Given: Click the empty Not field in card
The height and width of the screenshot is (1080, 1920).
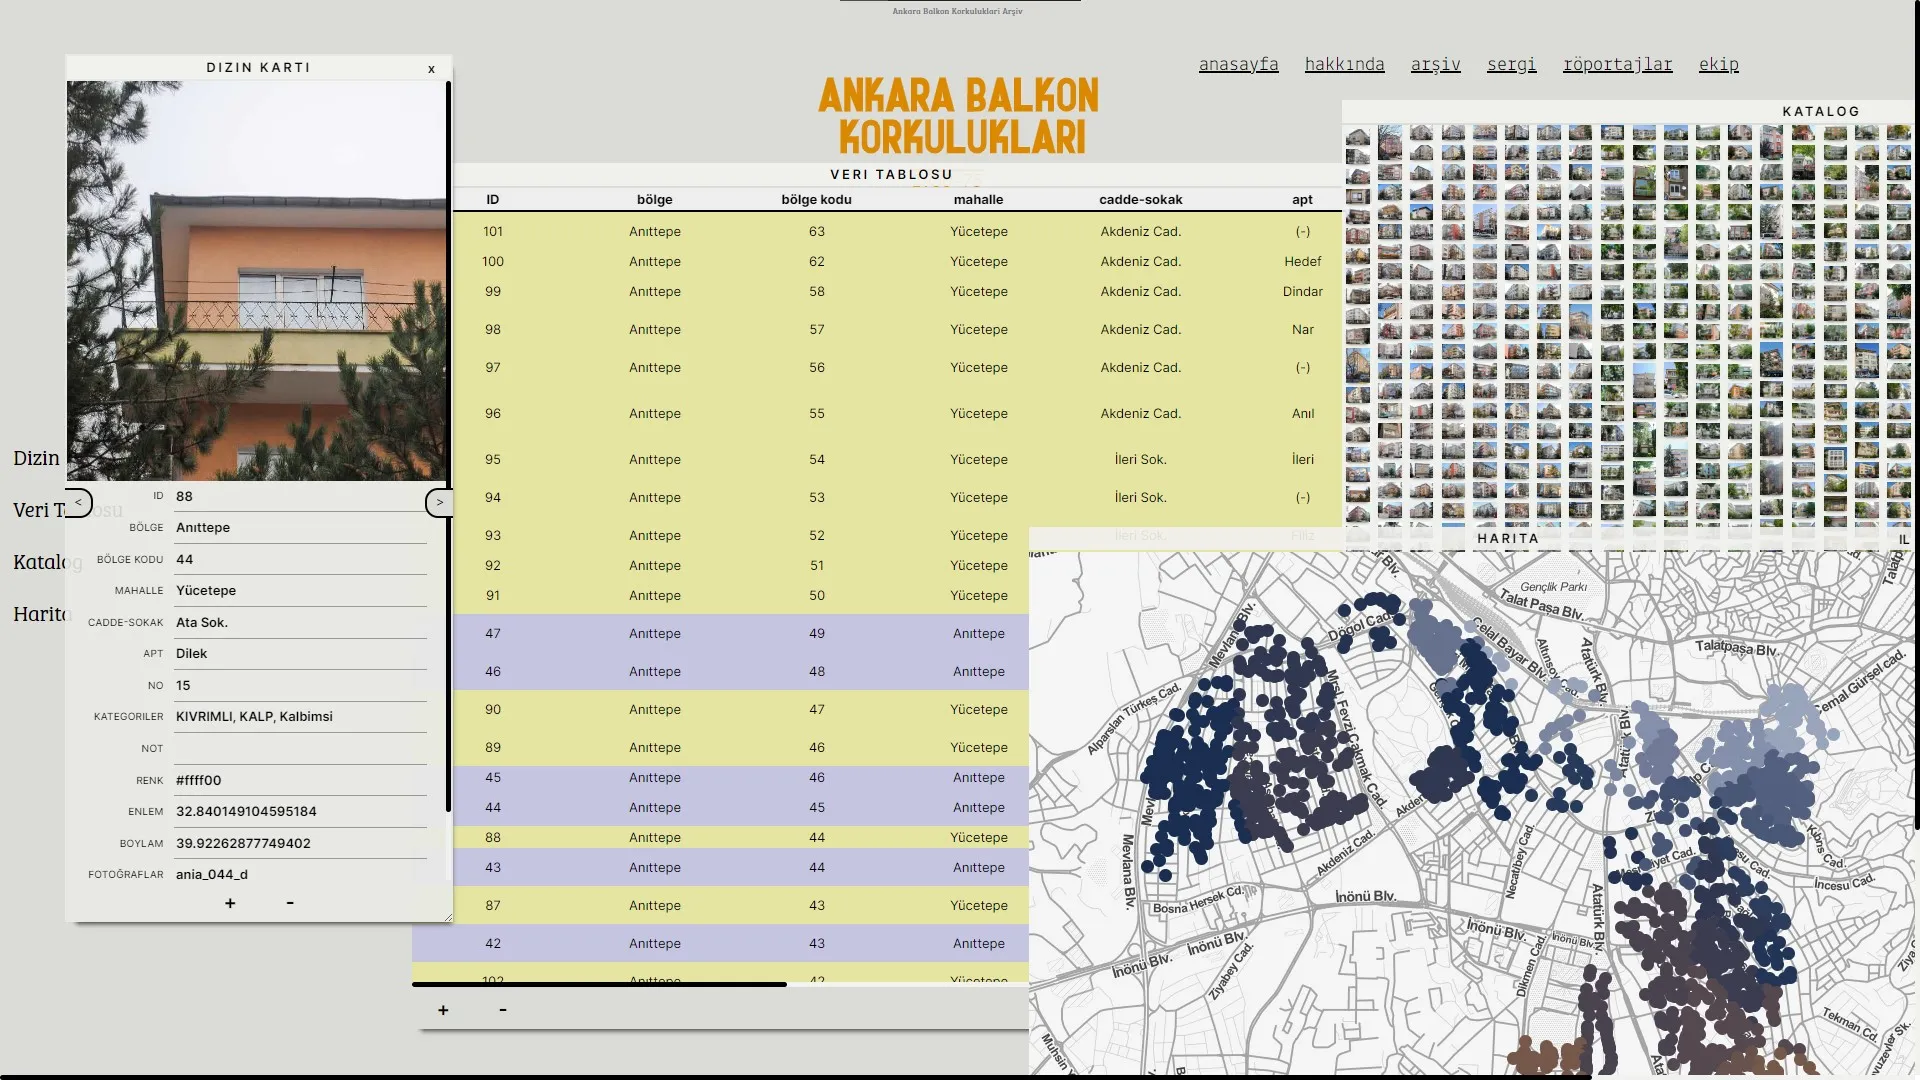Looking at the screenshot, I should point(300,748).
